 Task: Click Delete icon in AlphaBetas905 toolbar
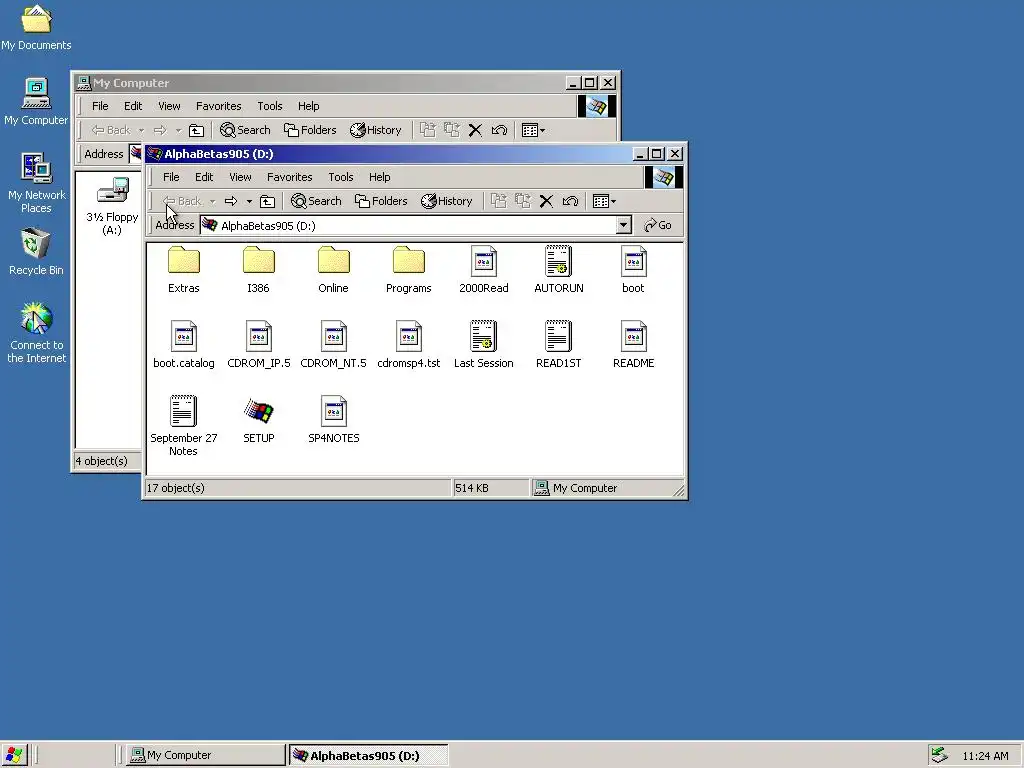(x=547, y=201)
